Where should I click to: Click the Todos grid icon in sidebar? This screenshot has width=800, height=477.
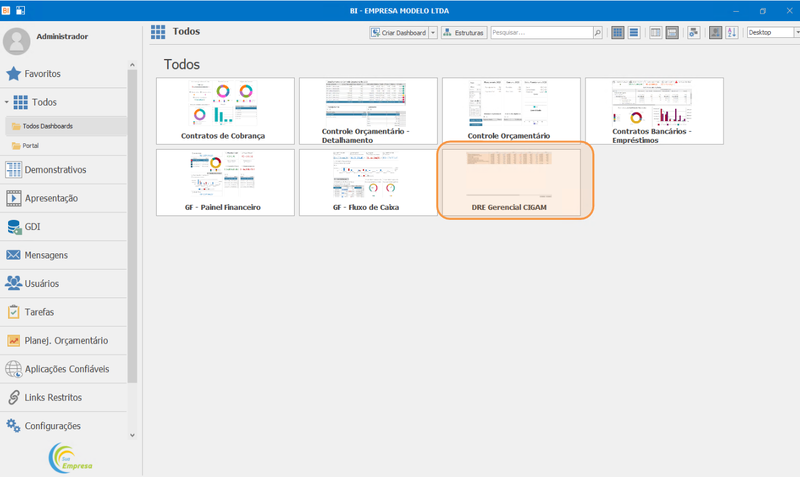click(20, 102)
